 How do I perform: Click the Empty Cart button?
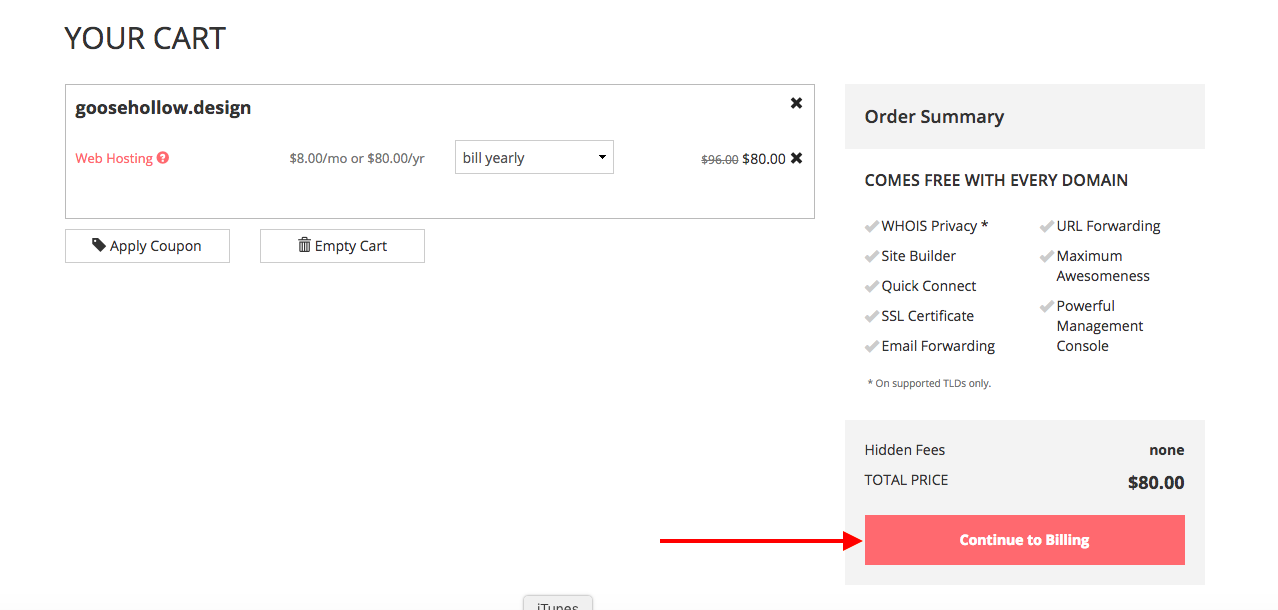coord(342,246)
